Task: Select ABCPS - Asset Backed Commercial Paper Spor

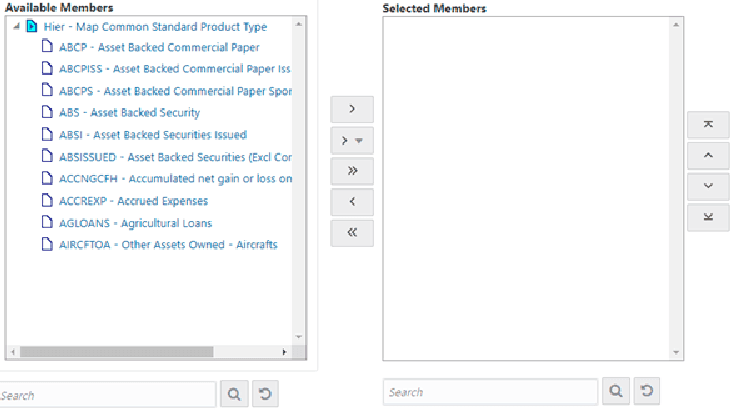Action: (175, 91)
